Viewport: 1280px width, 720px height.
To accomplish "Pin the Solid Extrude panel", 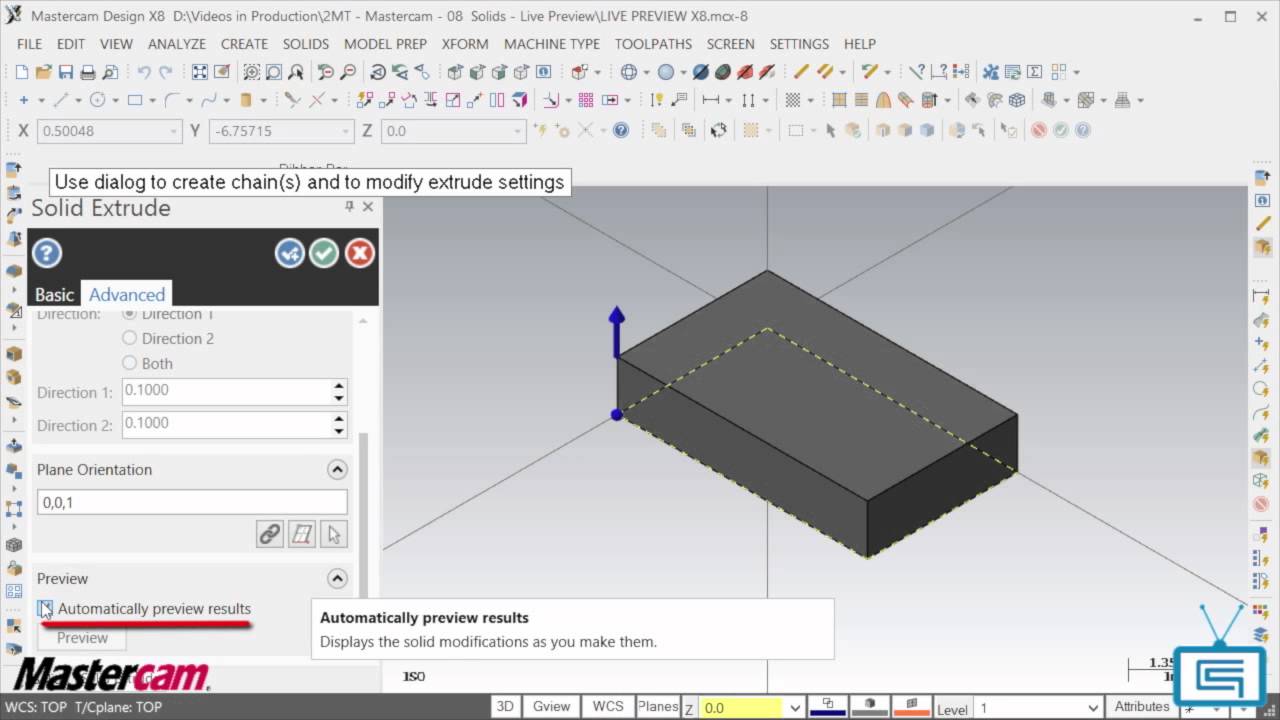I will tap(349, 206).
